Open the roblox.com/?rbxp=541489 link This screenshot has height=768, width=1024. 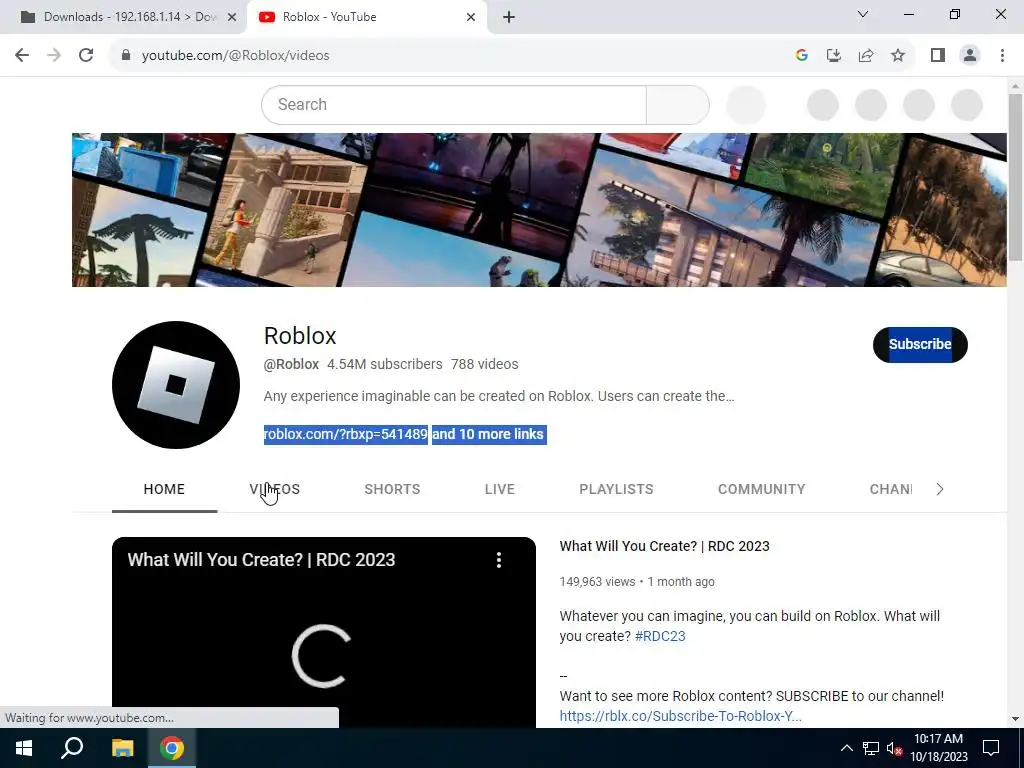coord(345,434)
